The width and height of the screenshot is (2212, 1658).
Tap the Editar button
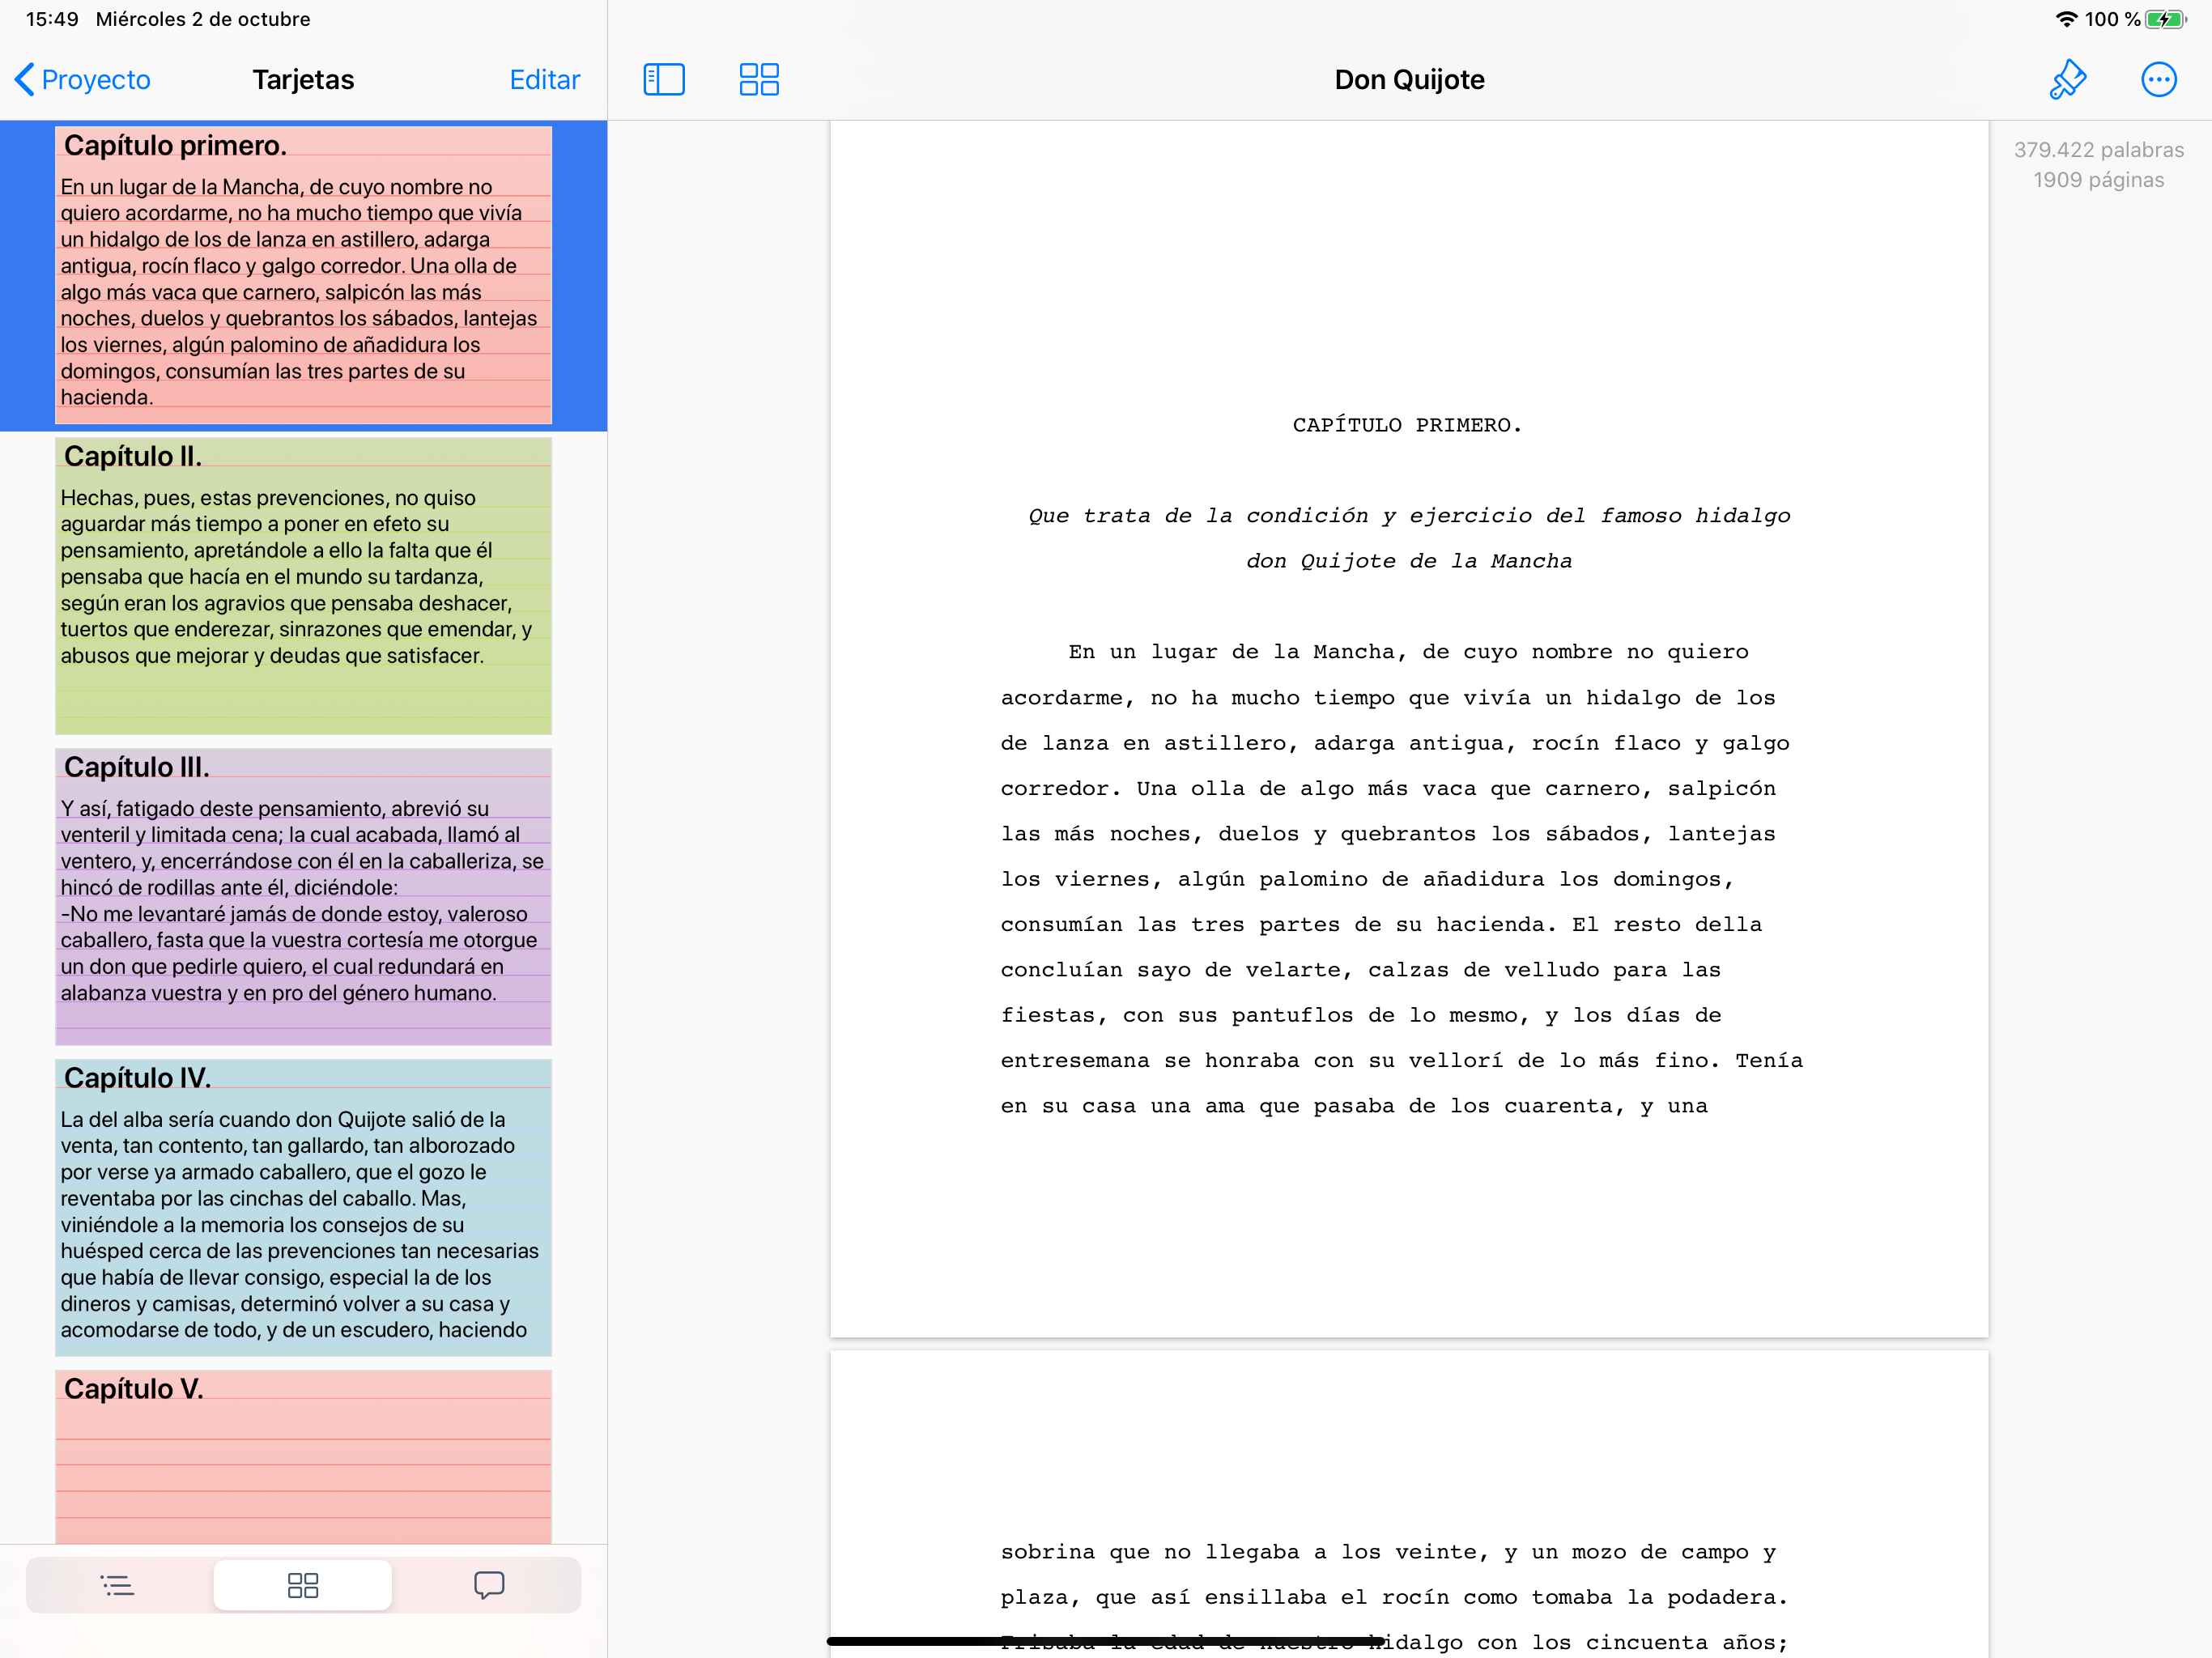coord(544,80)
